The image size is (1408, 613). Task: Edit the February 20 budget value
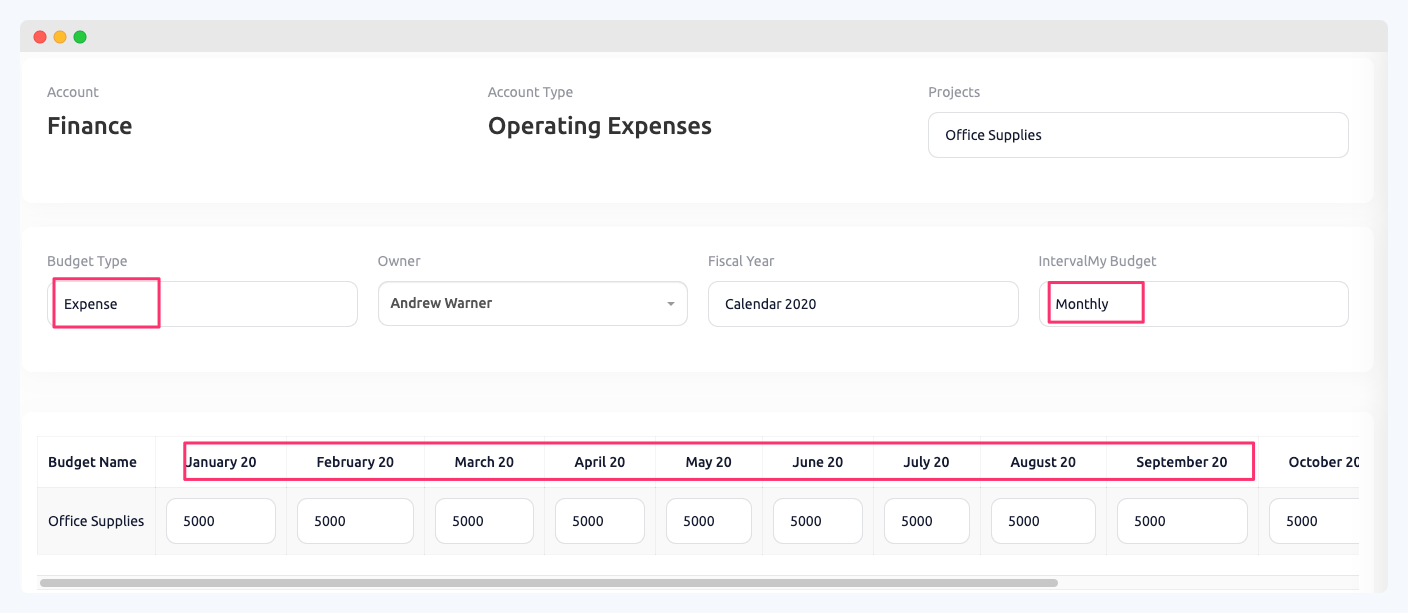click(x=355, y=520)
